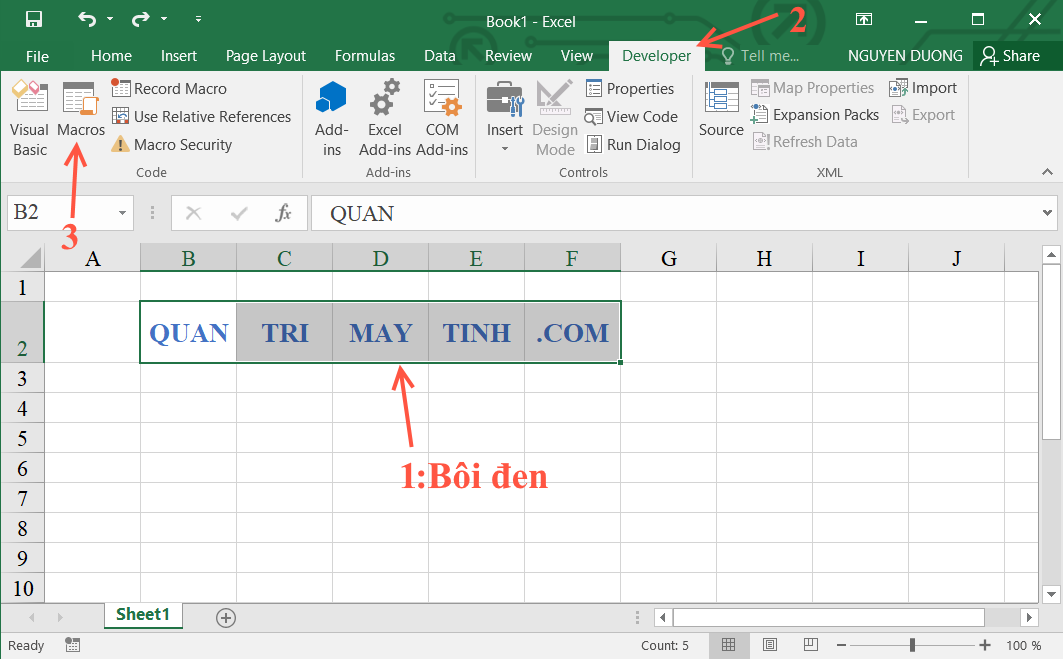The image size is (1063, 659).
Task: Open the File tab
Action: click(x=37, y=56)
